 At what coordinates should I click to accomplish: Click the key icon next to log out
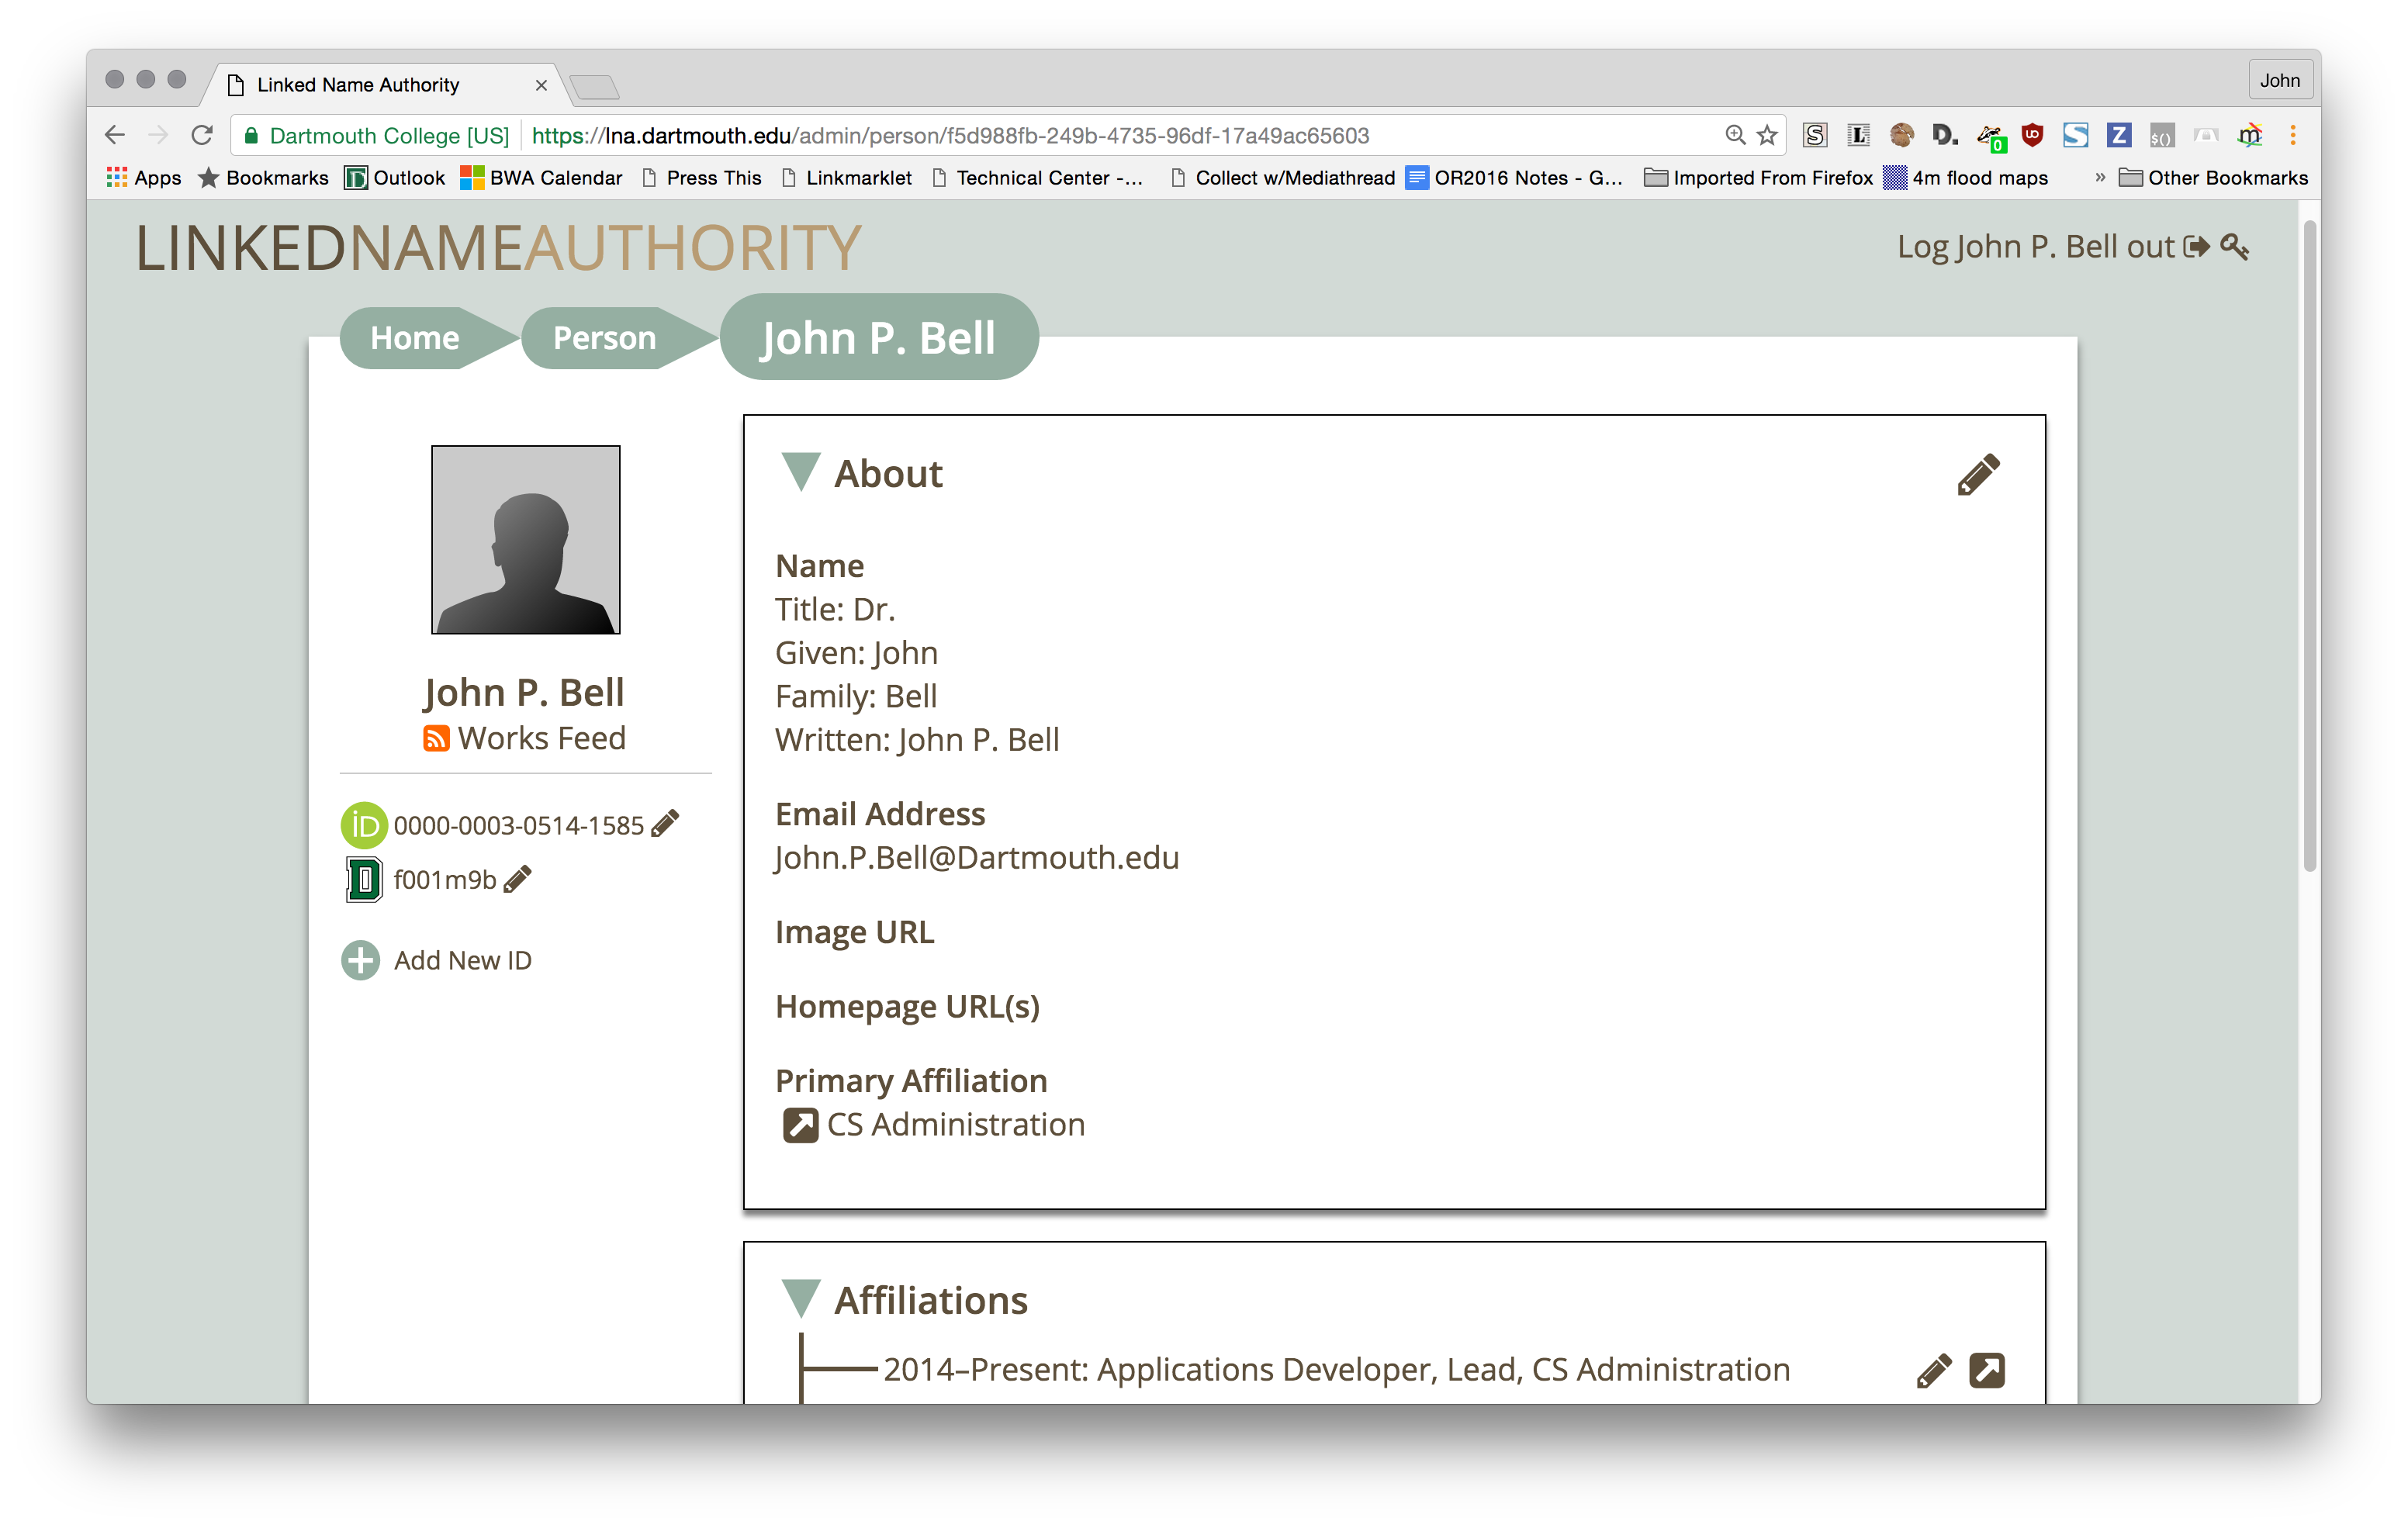(x=2234, y=247)
